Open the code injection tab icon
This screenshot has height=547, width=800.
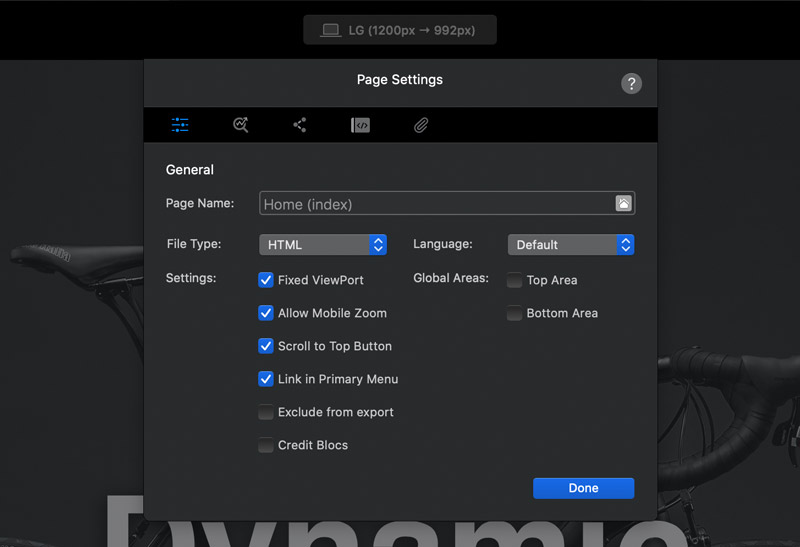[x=360, y=125]
